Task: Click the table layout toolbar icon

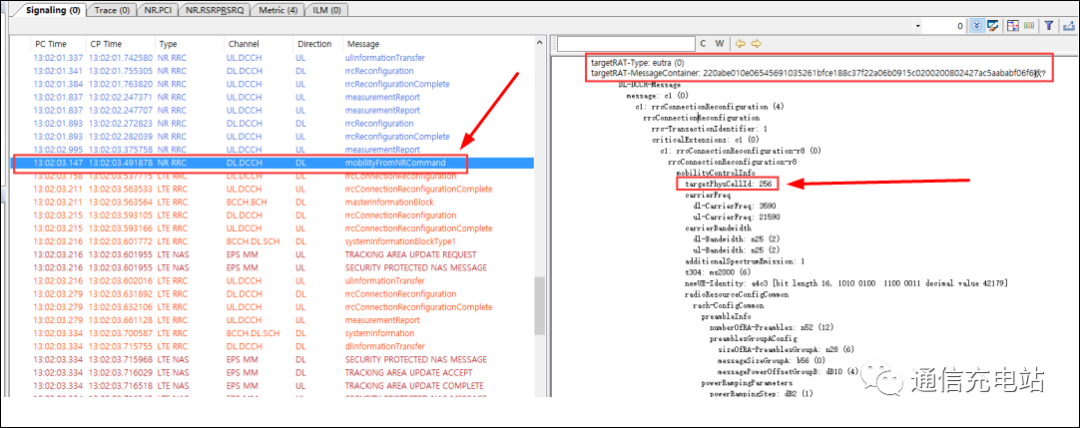Action: [1013, 26]
